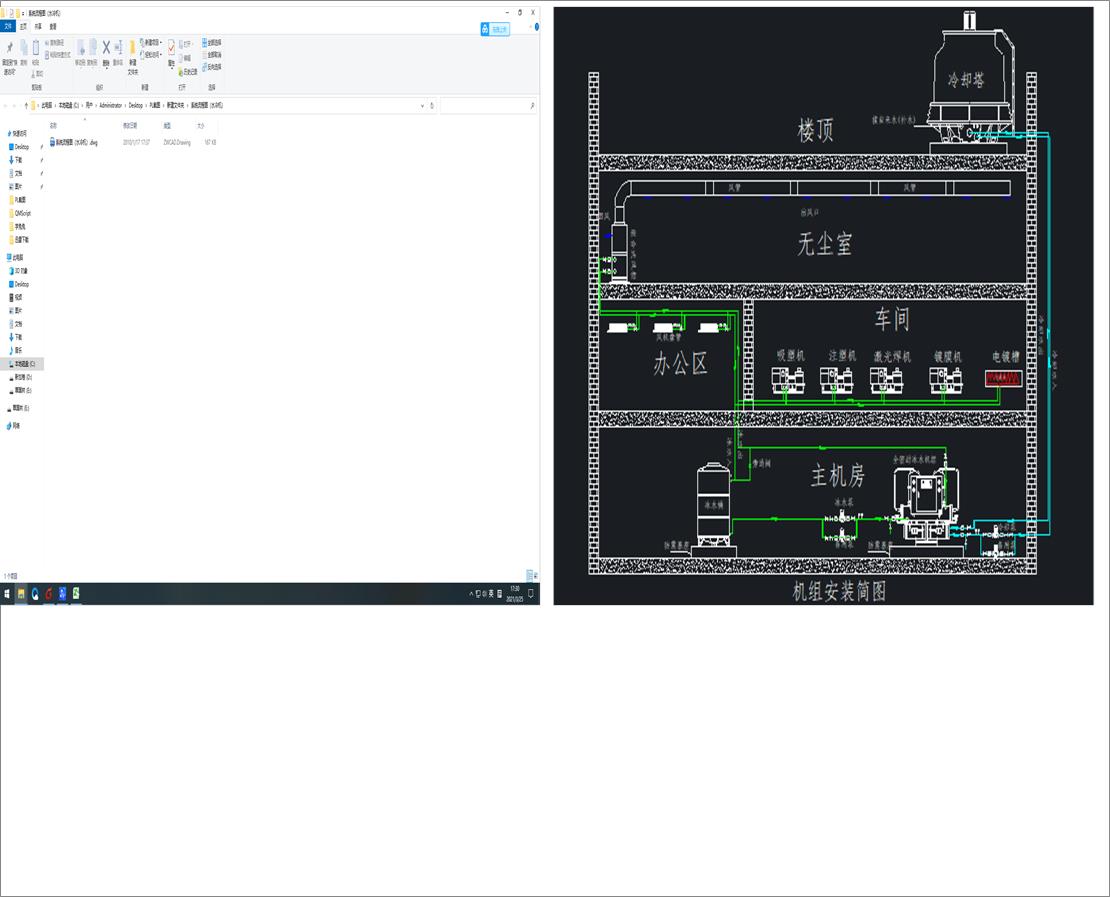Sort by the Size column header
This screenshot has width=1110, height=897.
pos(200,125)
